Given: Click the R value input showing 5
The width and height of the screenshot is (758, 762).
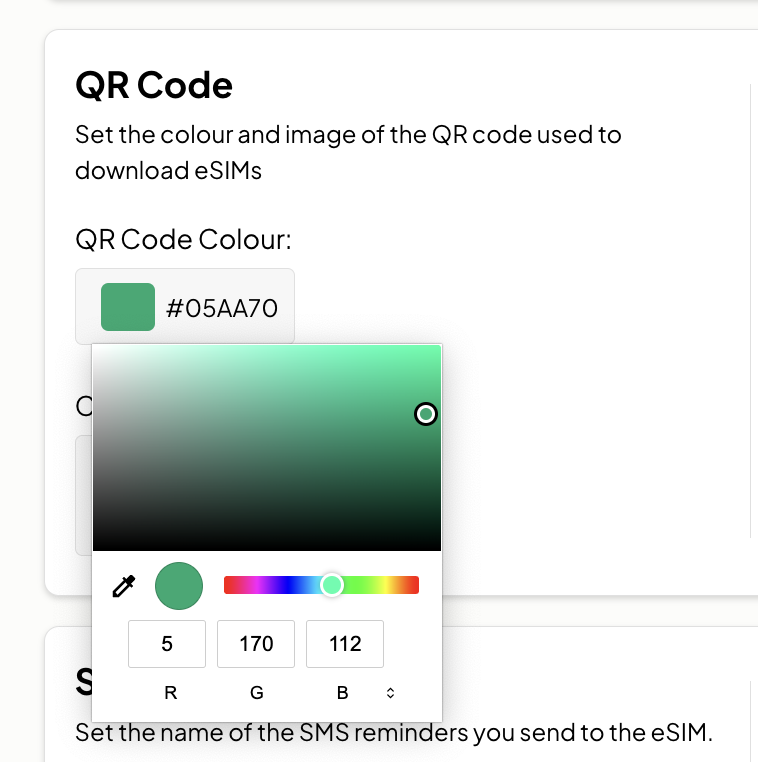Looking at the screenshot, I should (x=167, y=644).
